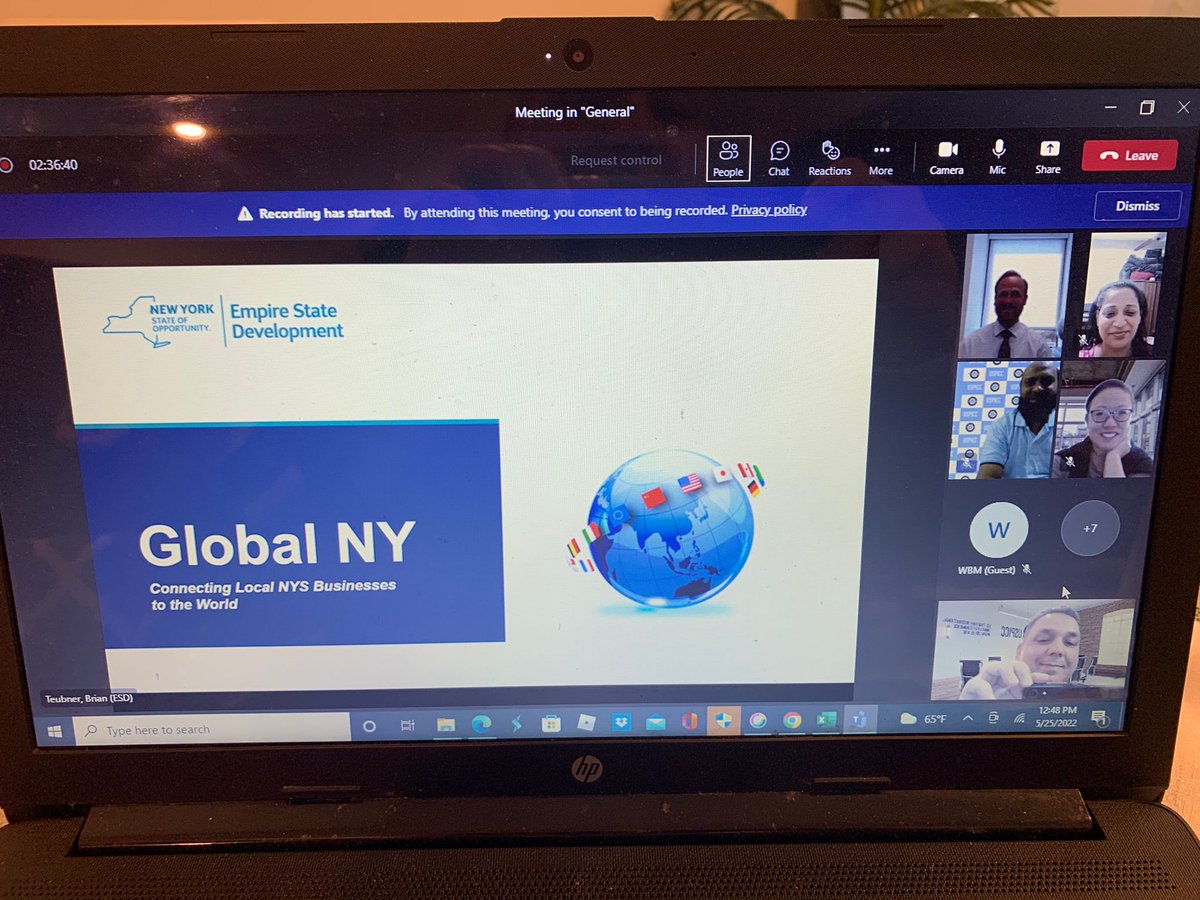Launch Microsoft Edge from the taskbar
The width and height of the screenshot is (1200, 900).
(x=481, y=724)
